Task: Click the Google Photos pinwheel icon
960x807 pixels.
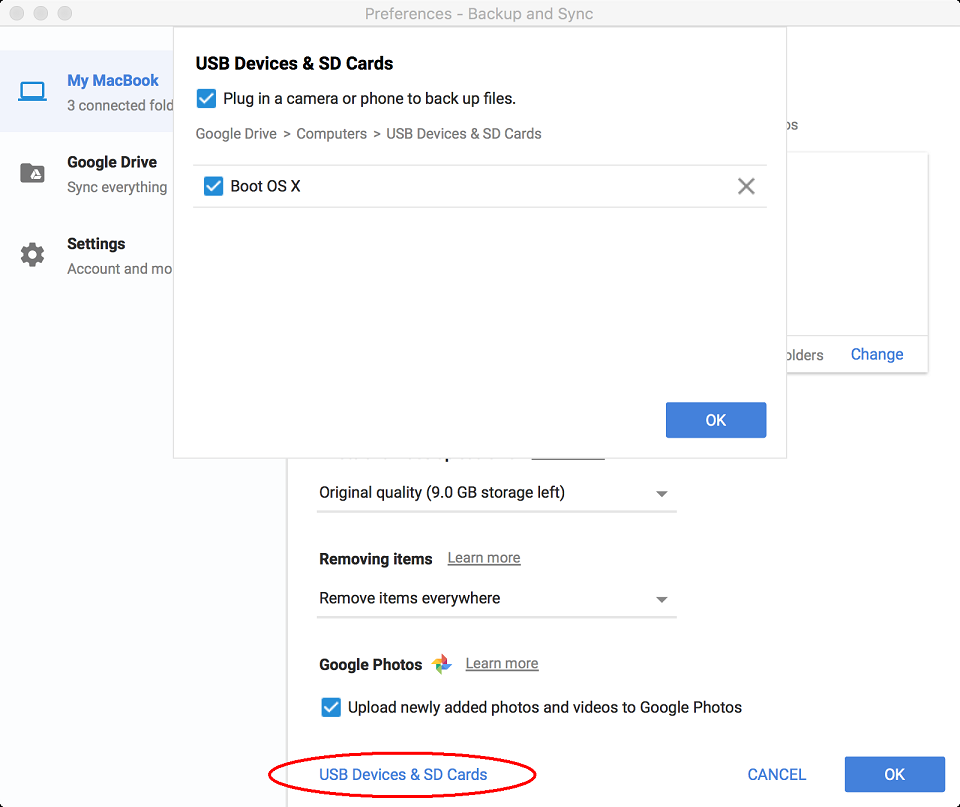Action: click(x=441, y=664)
